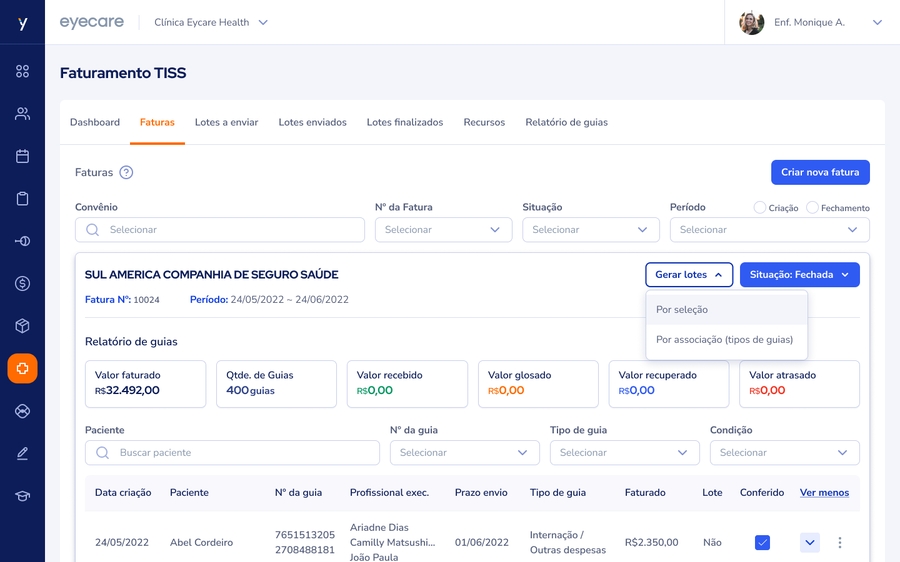This screenshot has width=900, height=562.
Task: Uncheck Conferido checkbox for Abel Cordeiro
Action: (x=762, y=543)
